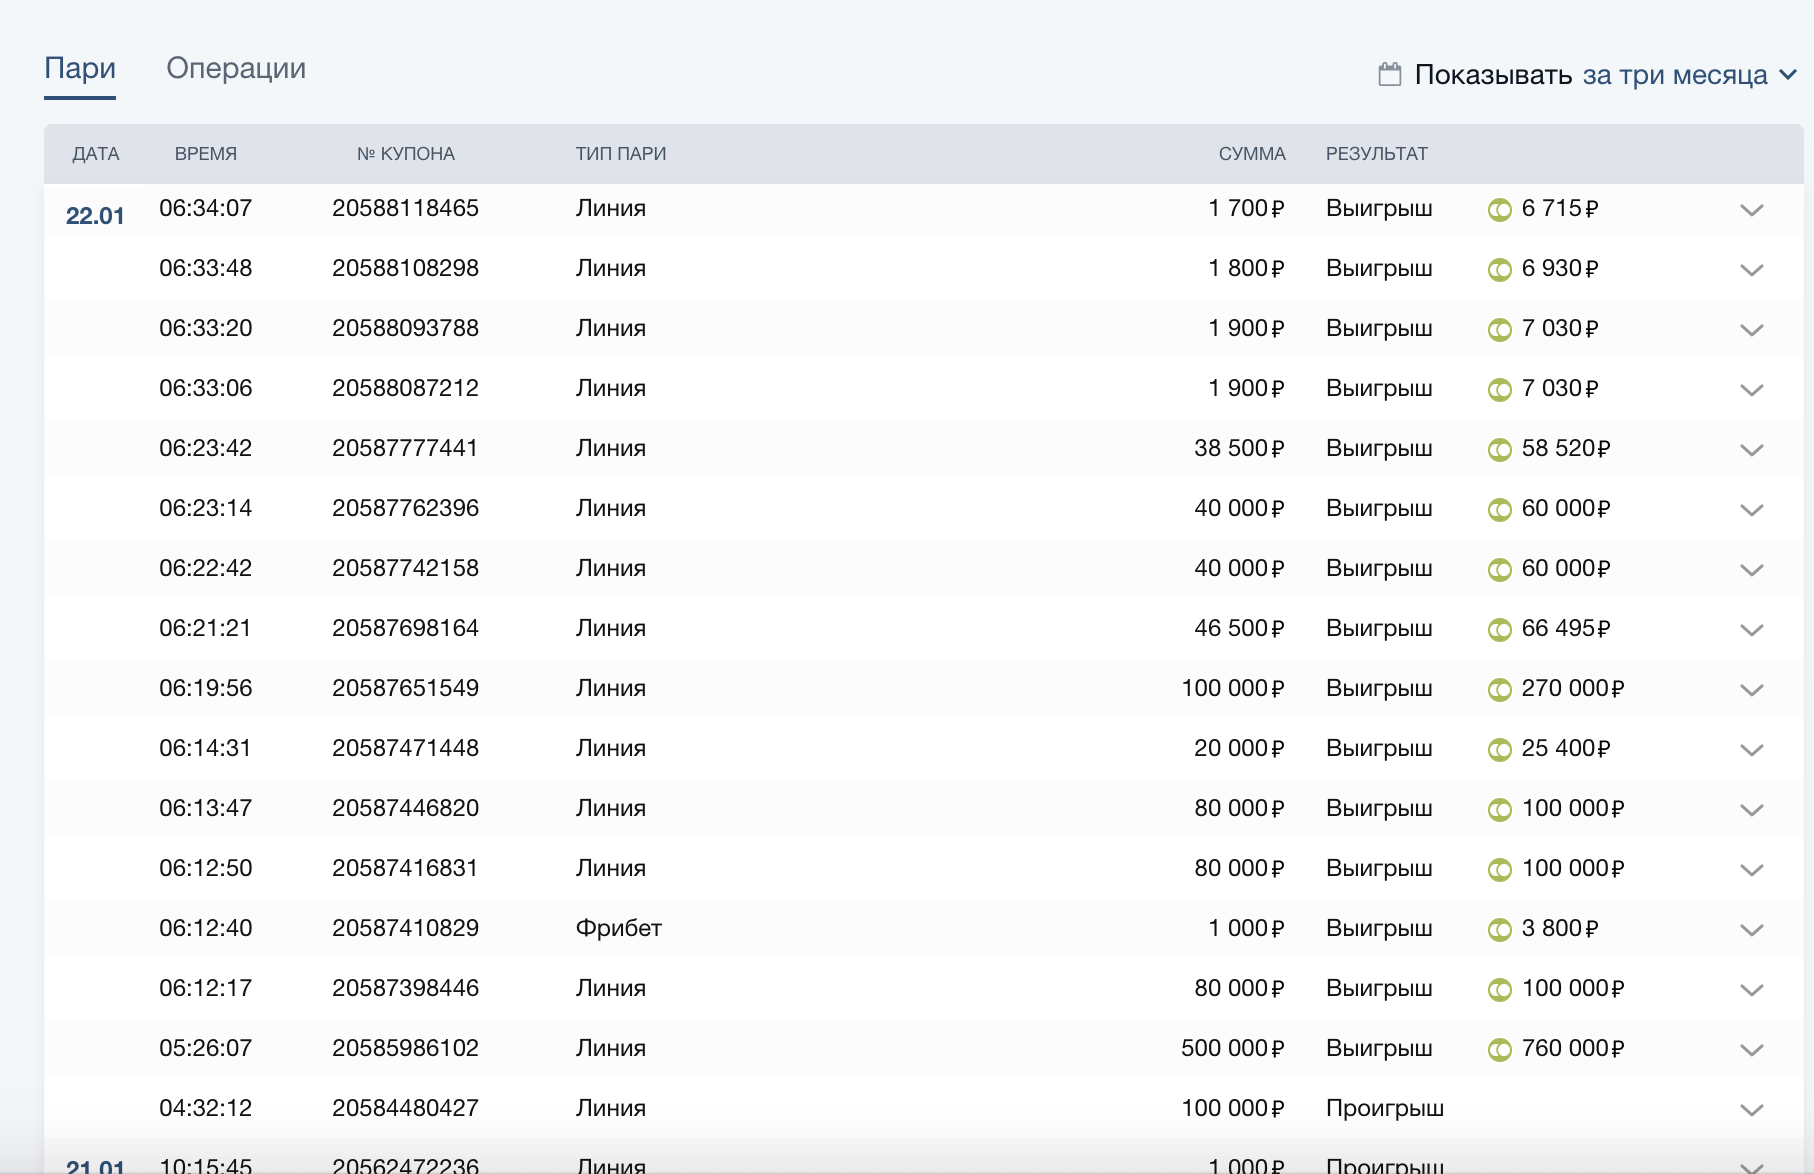
Task: Expand details for coupon 20588118465
Action: (x=1751, y=210)
